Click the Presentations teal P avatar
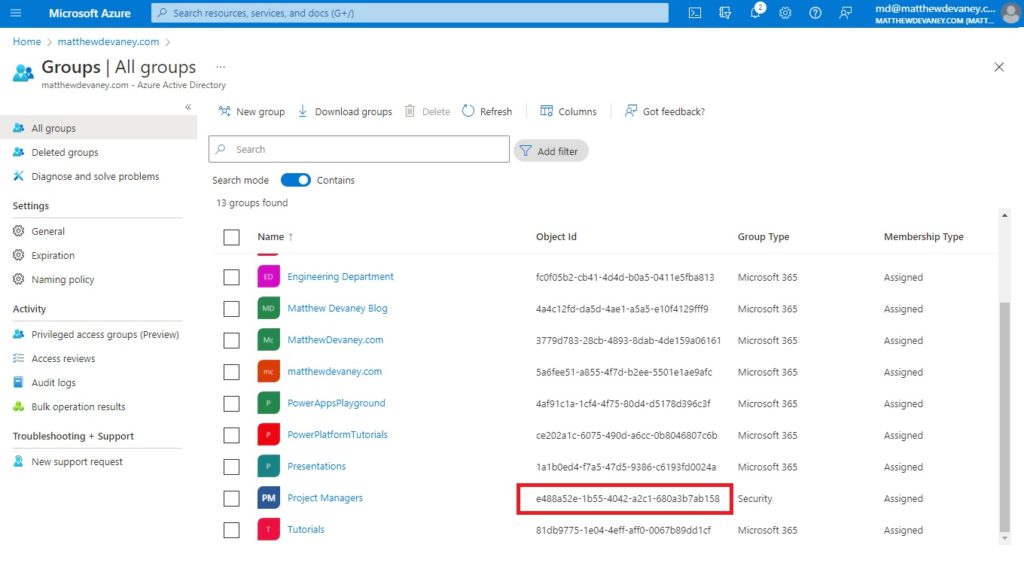Screen dimensions: 1024x569 pos(268,466)
